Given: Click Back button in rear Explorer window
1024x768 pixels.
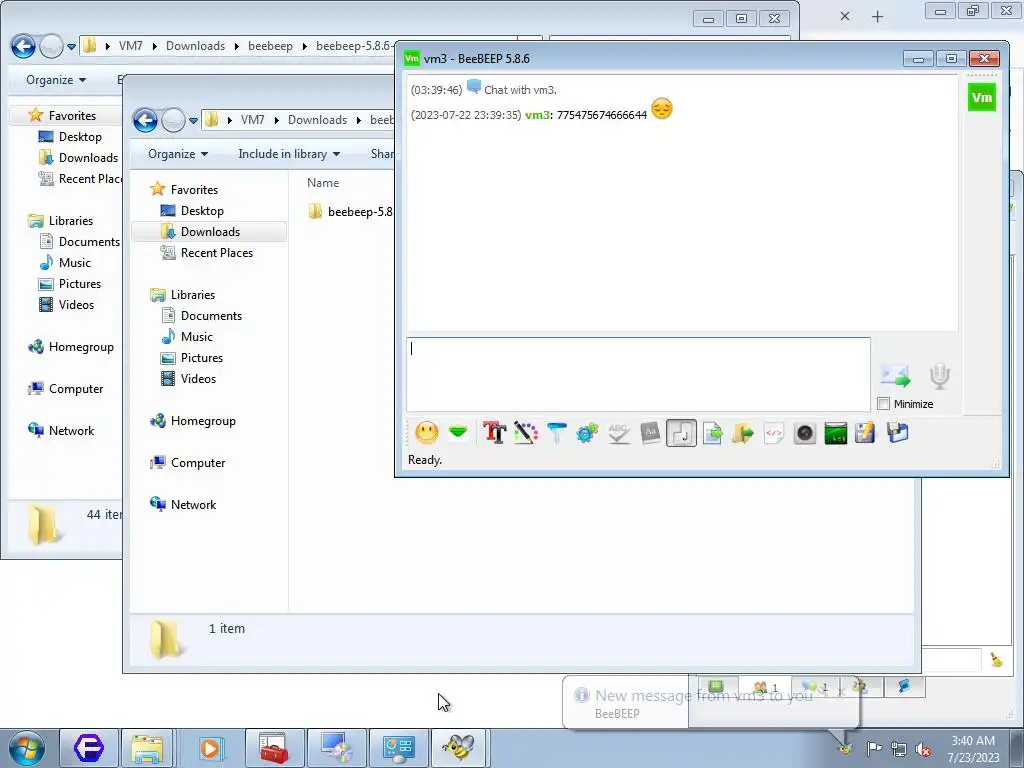Looking at the screenshot, I should coord(23,46).
